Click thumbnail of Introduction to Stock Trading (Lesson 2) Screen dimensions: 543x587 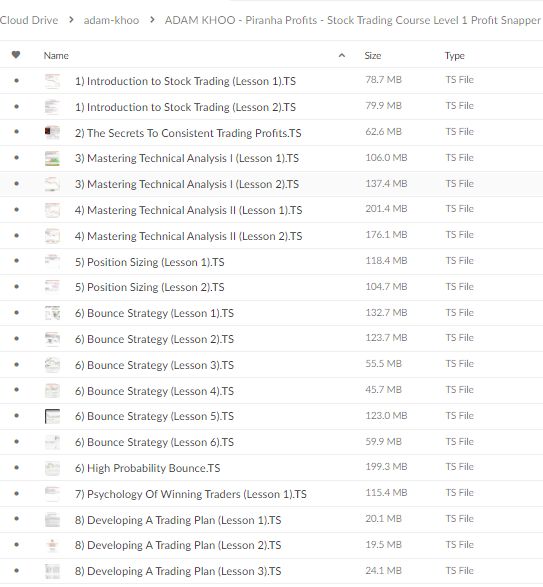coord(52,107)
